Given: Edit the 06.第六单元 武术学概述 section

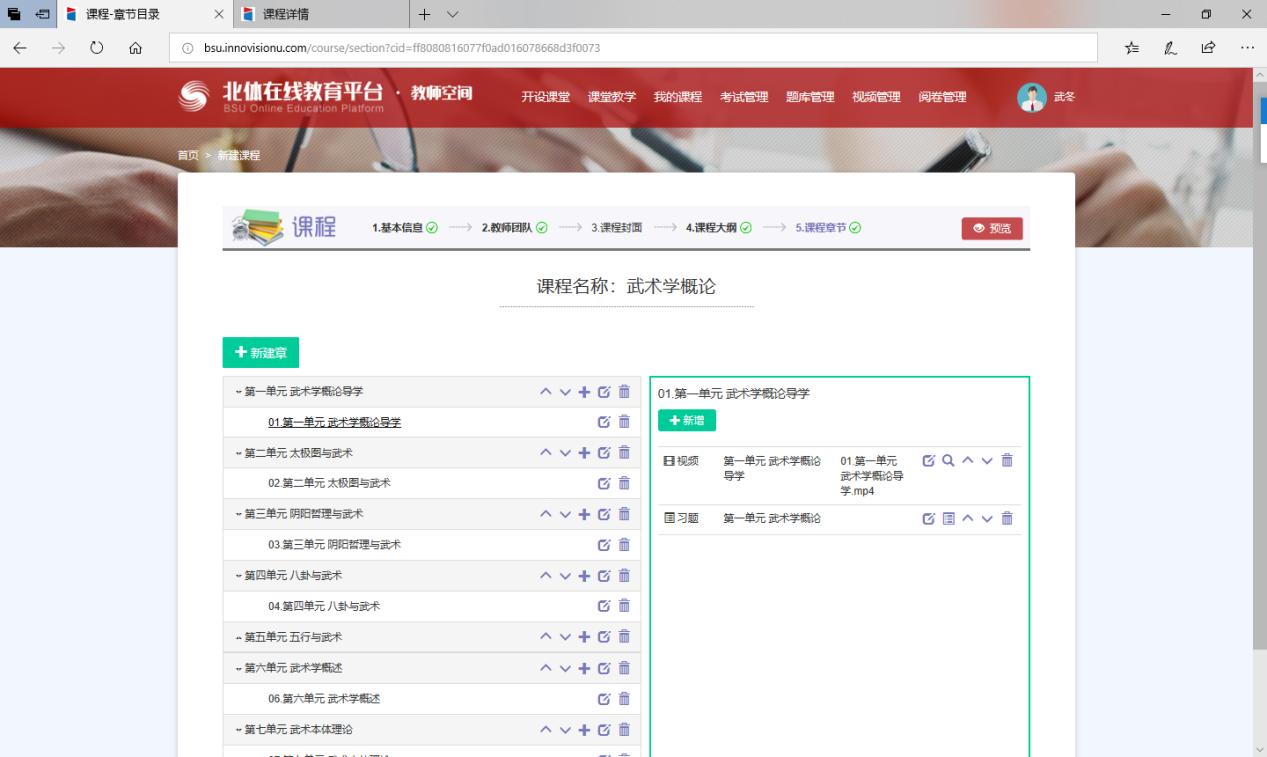Looking at the screenshot, I should coord(603,699).
